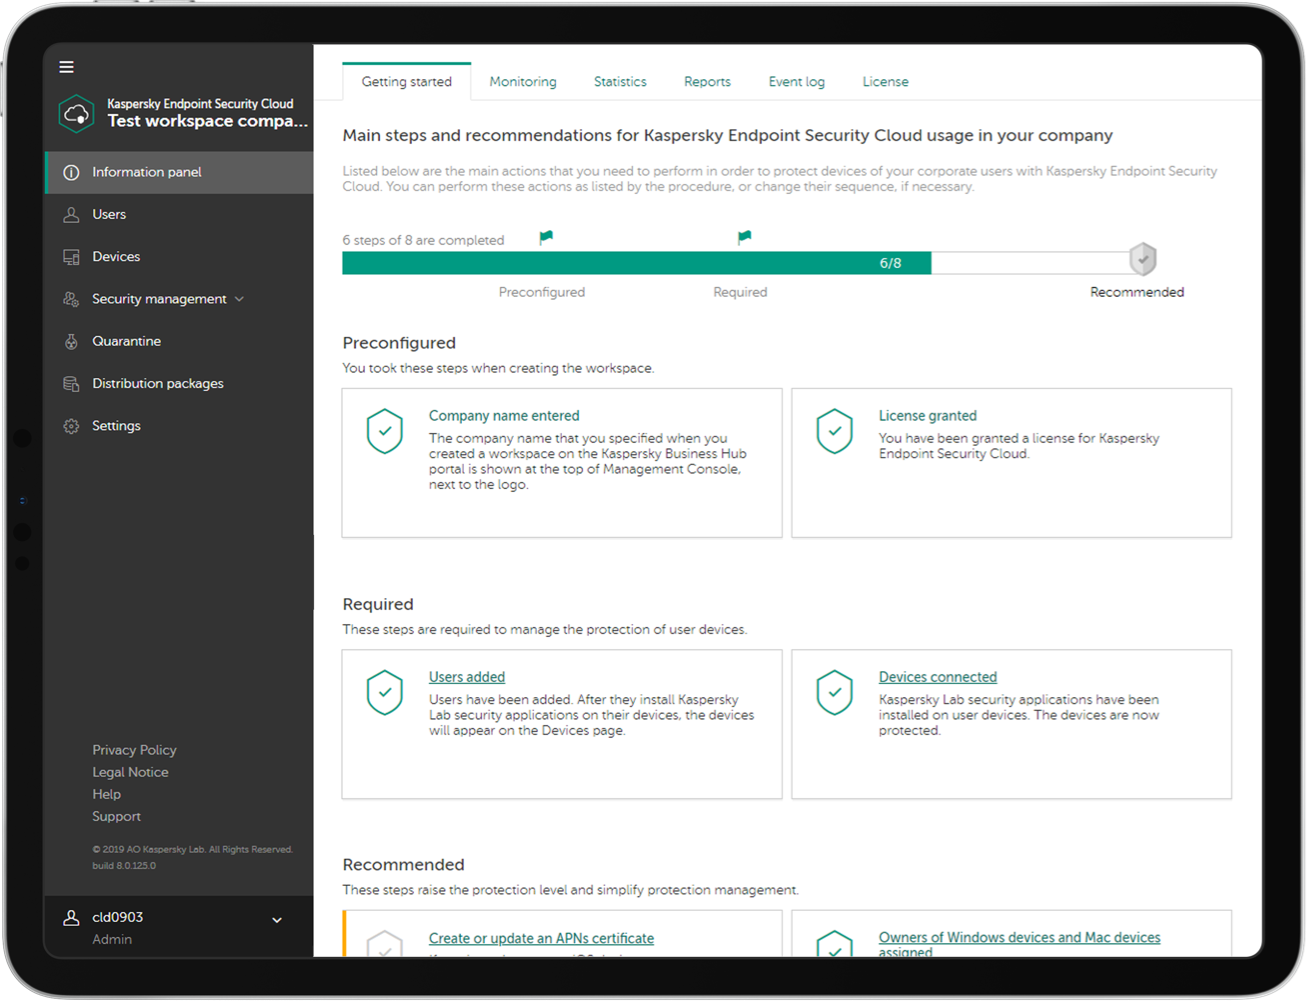Click the Kaspersky cloud hexagon logo
The image size is (1308, 1002).
pos(77,114)
